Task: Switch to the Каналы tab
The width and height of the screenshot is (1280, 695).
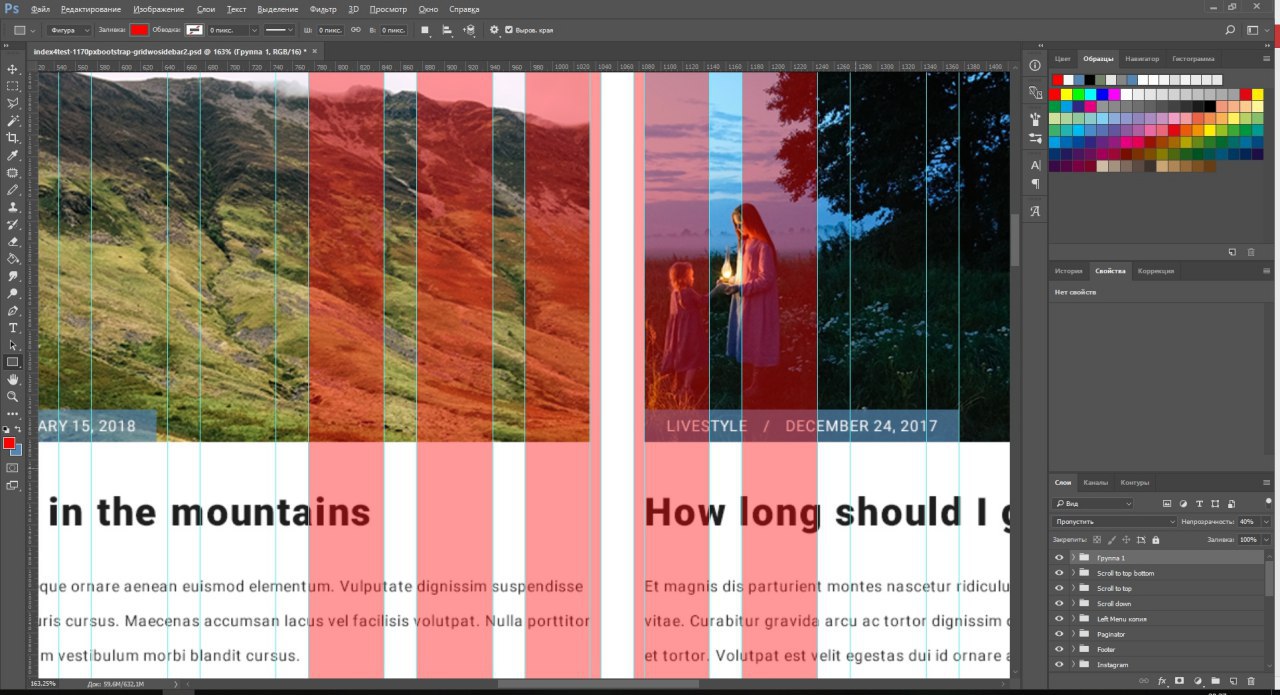Action: coord(1096,482)
